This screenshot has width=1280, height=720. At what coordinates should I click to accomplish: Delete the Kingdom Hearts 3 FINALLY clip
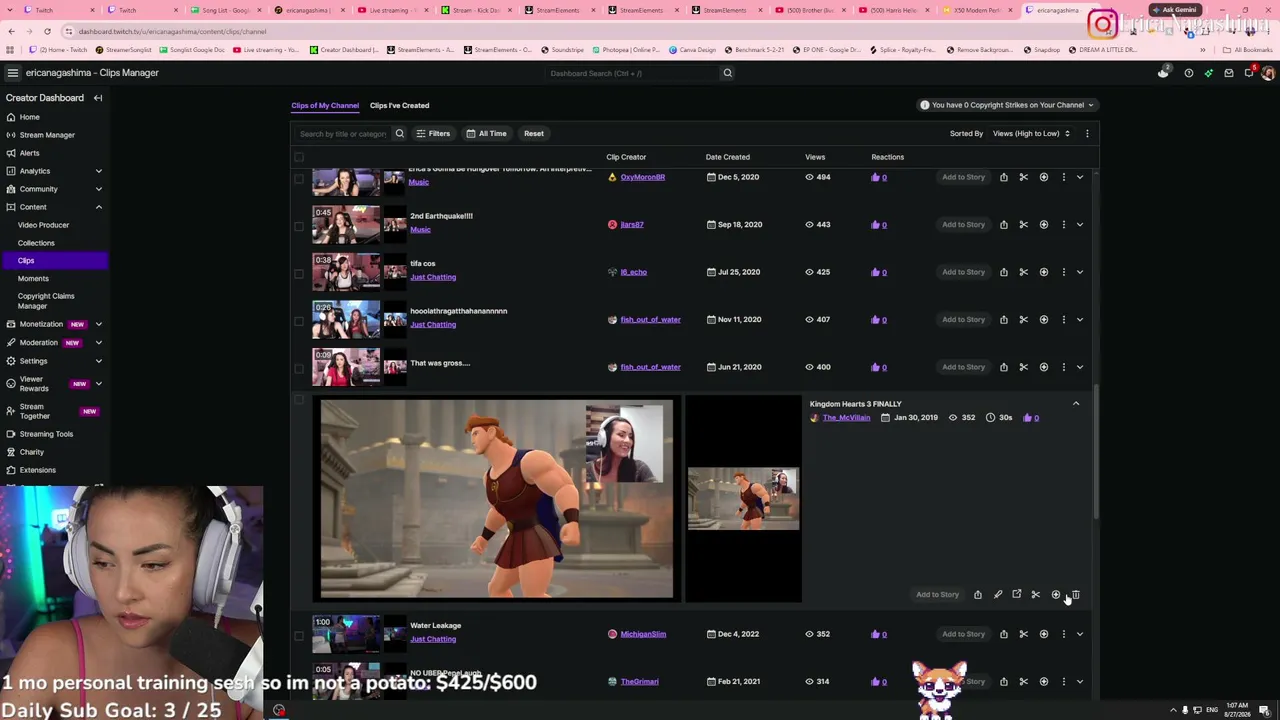(x=1075, y=595)
